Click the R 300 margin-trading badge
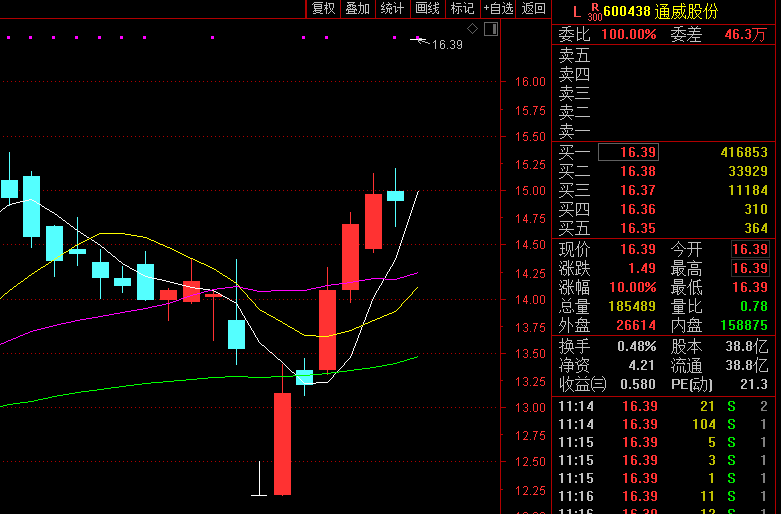Image resolution: width=781 pixels, height=514 pixels. coord(595,12)
